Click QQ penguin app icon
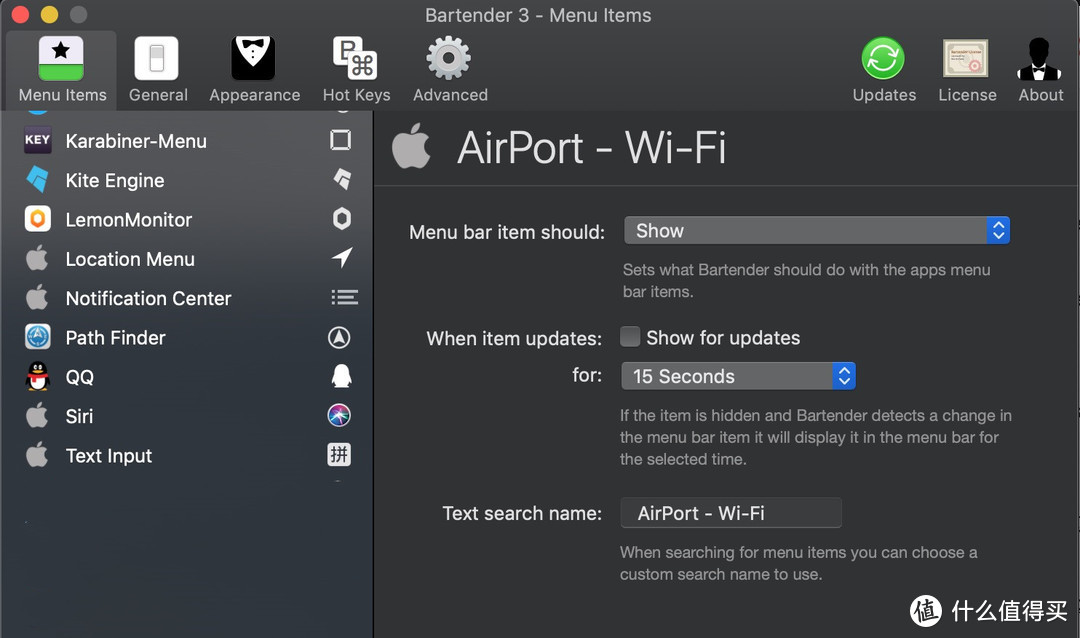The width and height of the screenshot is (1080, 638). (x=37, y=376)
